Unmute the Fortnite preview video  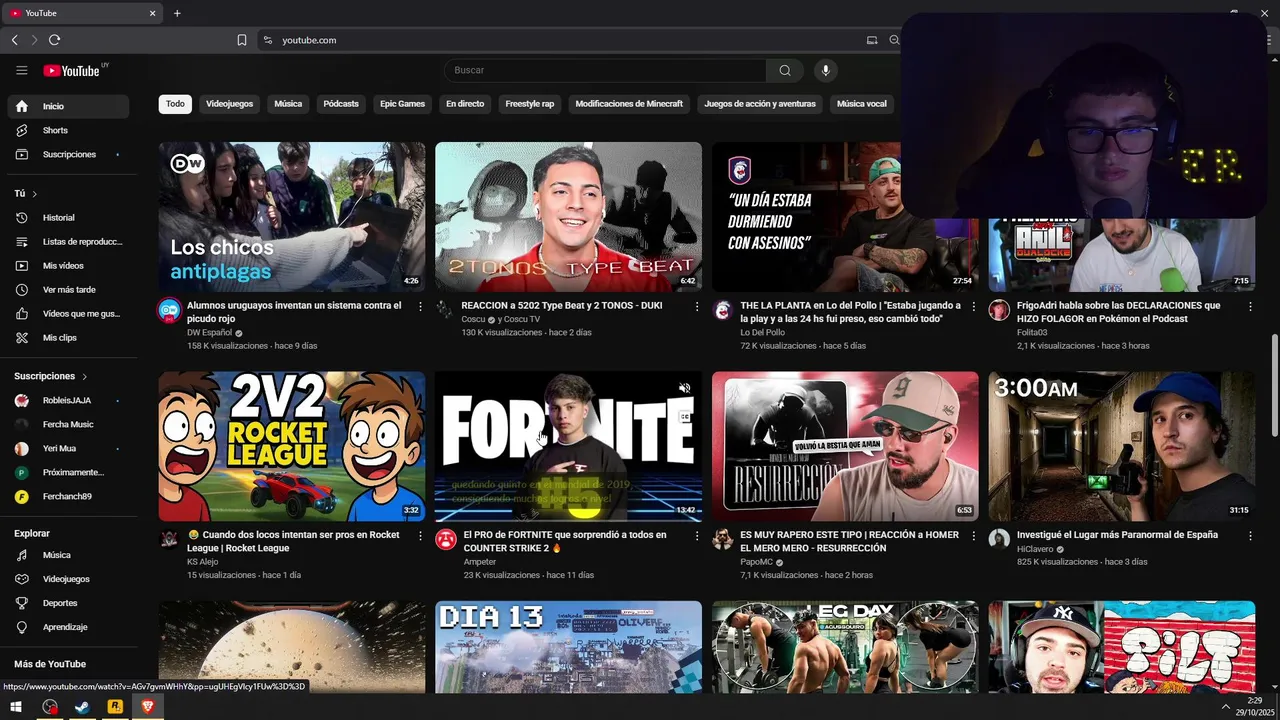click(685, 388)
